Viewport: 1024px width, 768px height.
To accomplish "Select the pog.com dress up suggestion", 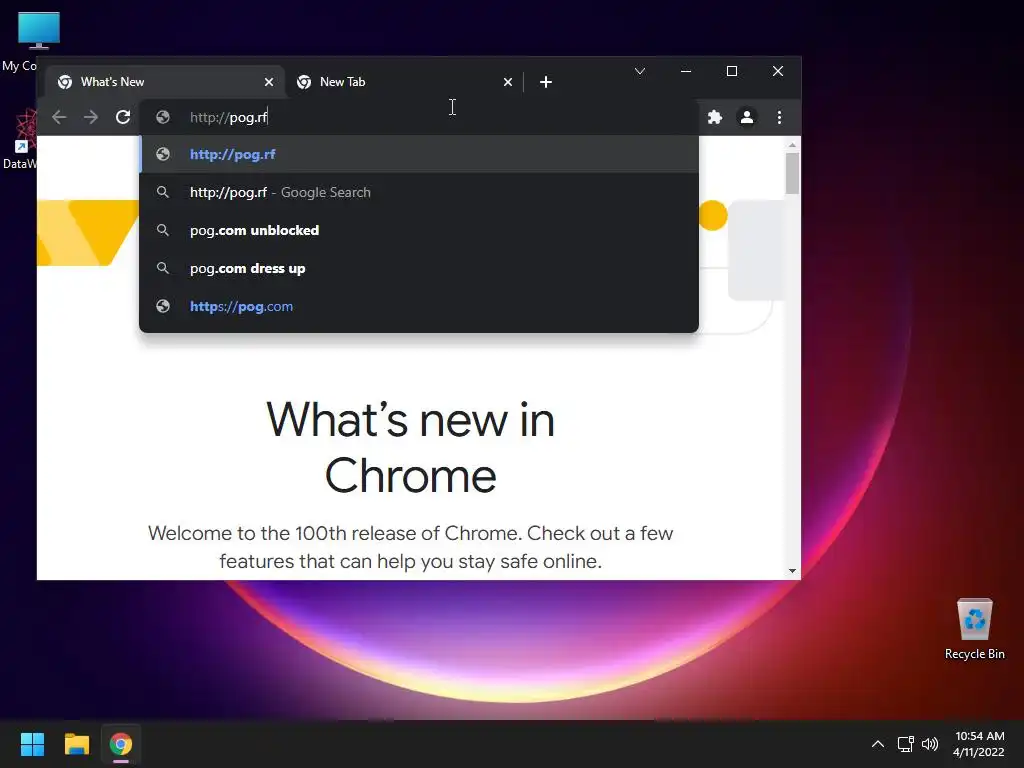I will [419, 268].
